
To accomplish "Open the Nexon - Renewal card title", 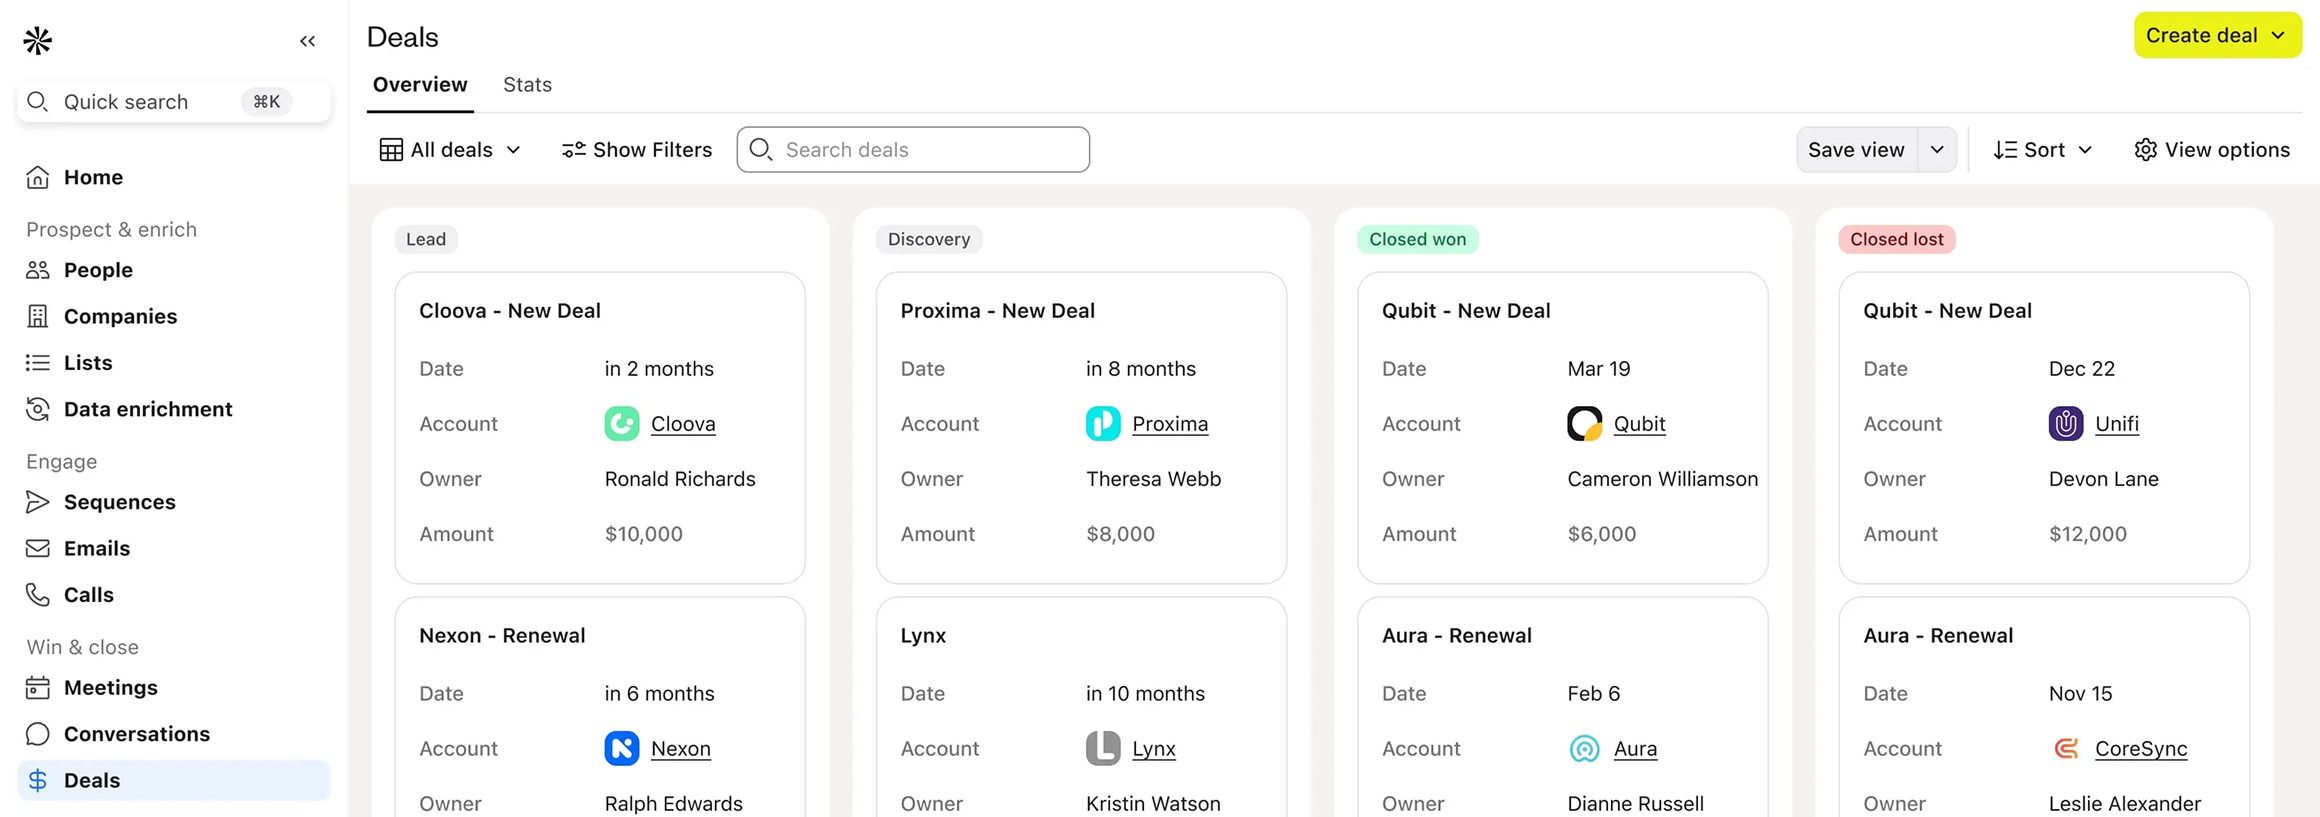I will [502, 636].
